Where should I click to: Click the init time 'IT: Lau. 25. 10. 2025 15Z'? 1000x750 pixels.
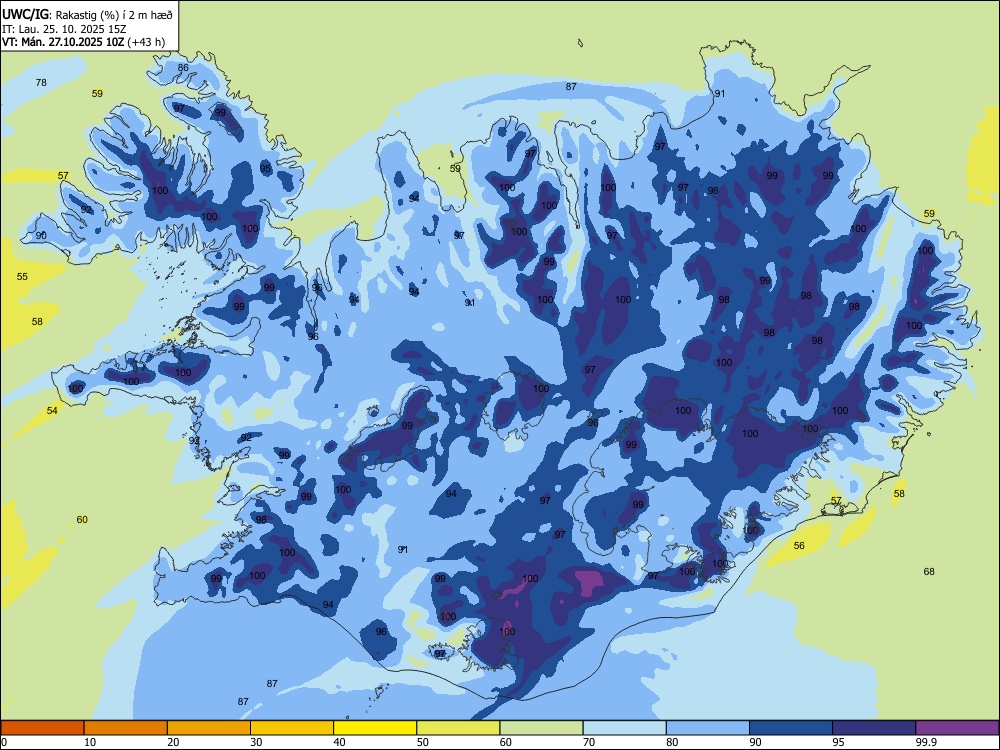pos(65,29)
